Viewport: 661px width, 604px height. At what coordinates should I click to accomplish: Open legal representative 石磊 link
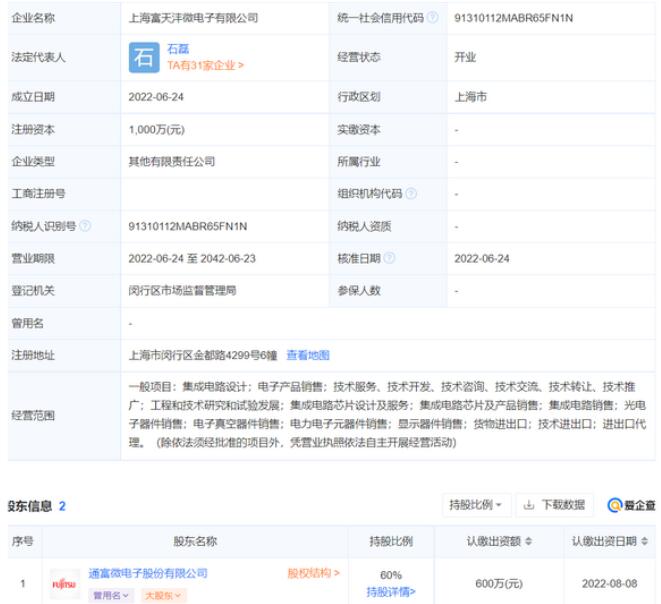pyautogui.click(x=178, y=49)
